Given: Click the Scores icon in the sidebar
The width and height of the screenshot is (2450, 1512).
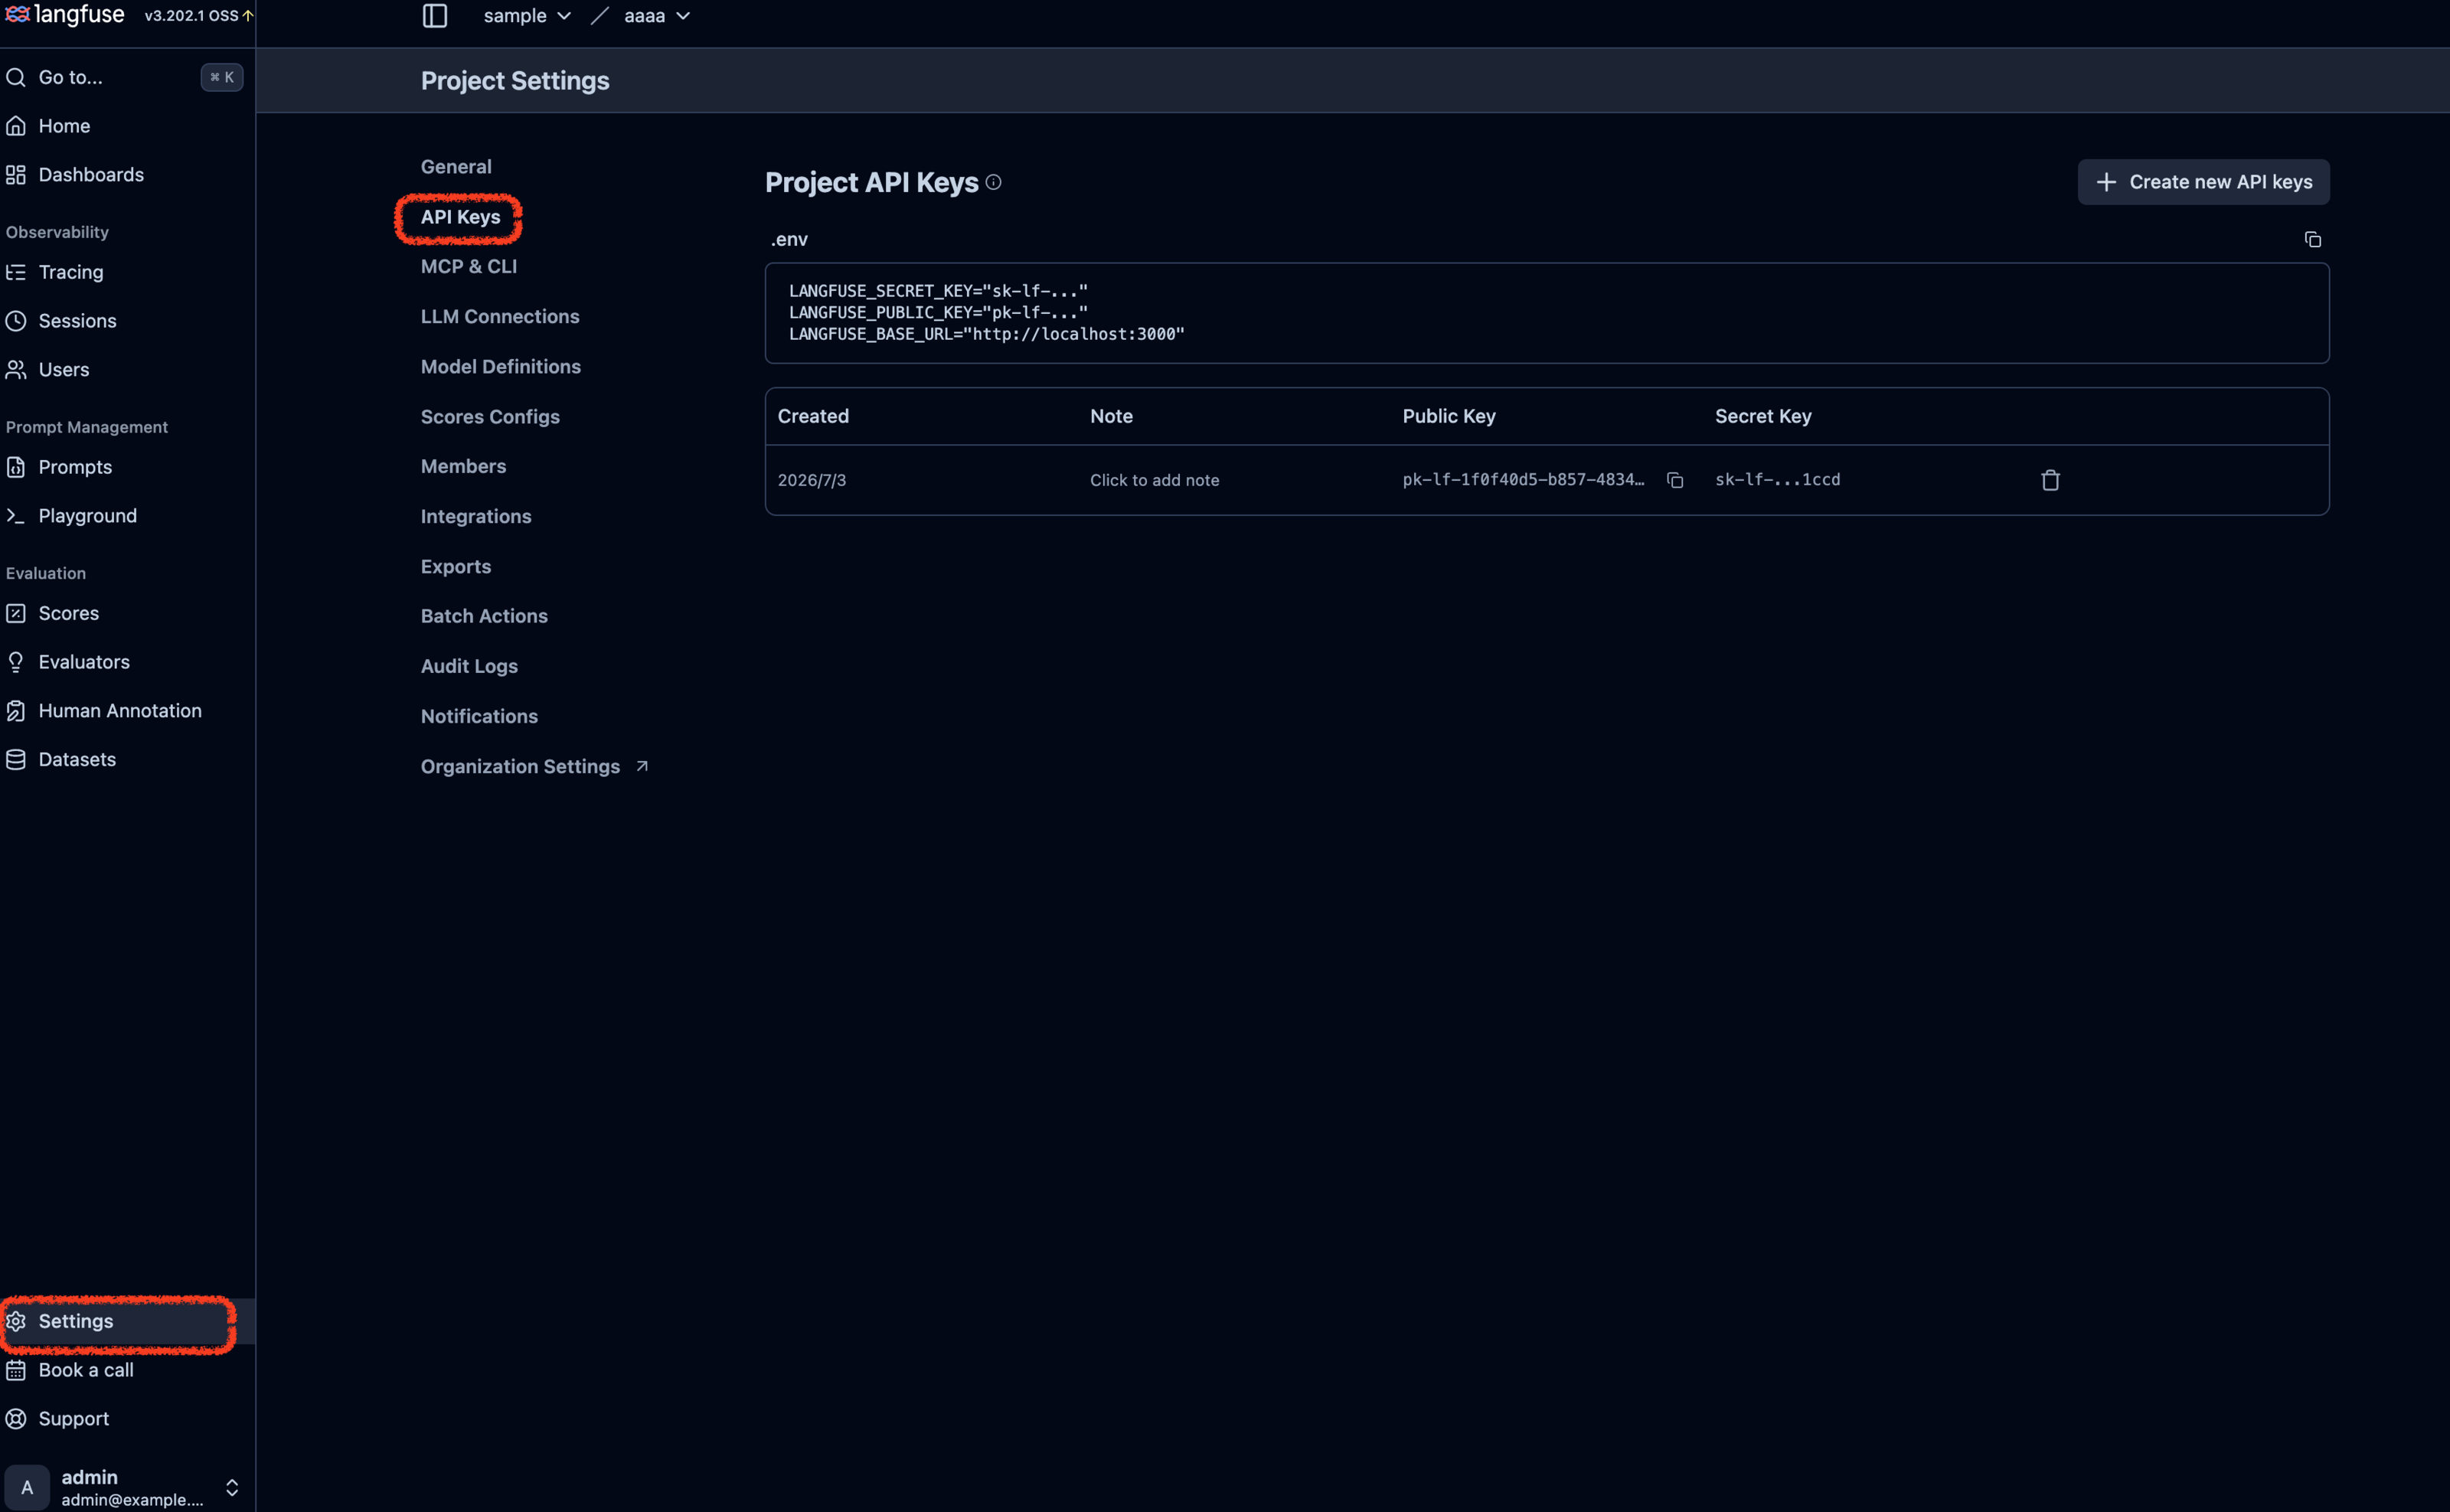Looking at the screenshot, I should click(16, 613).
